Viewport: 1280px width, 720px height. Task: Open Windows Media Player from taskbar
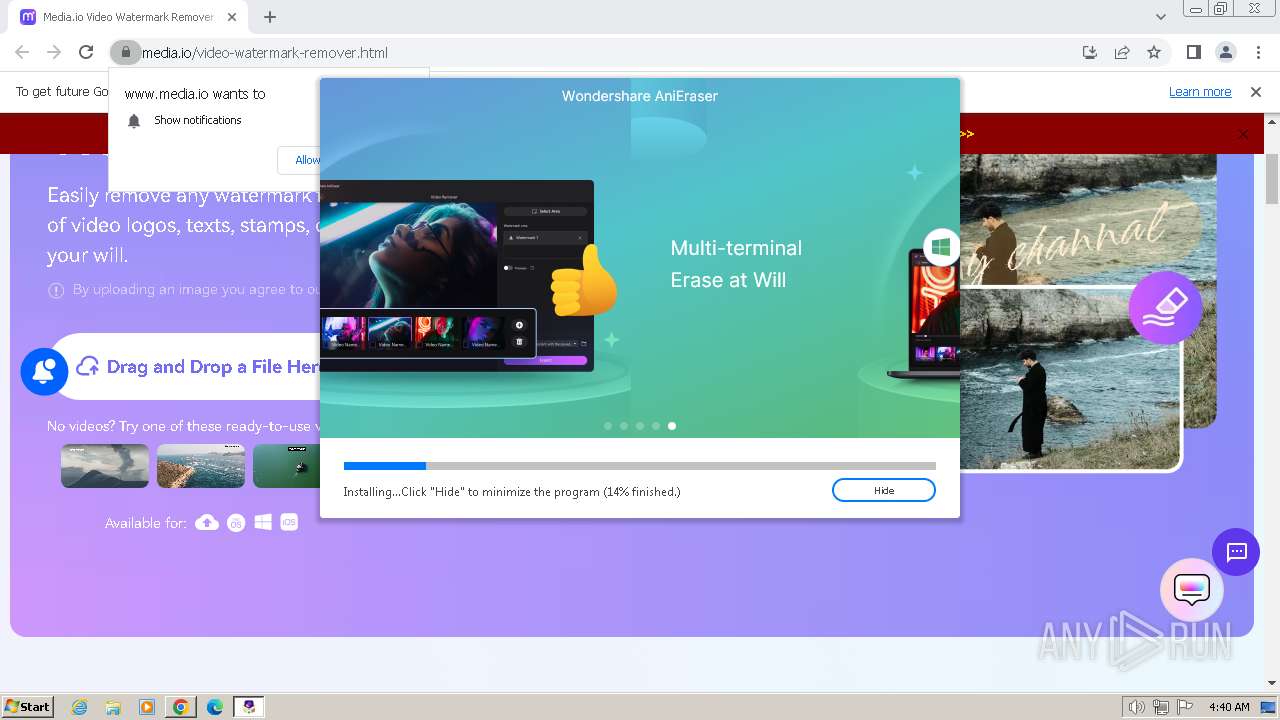click(x=147, y=707)
